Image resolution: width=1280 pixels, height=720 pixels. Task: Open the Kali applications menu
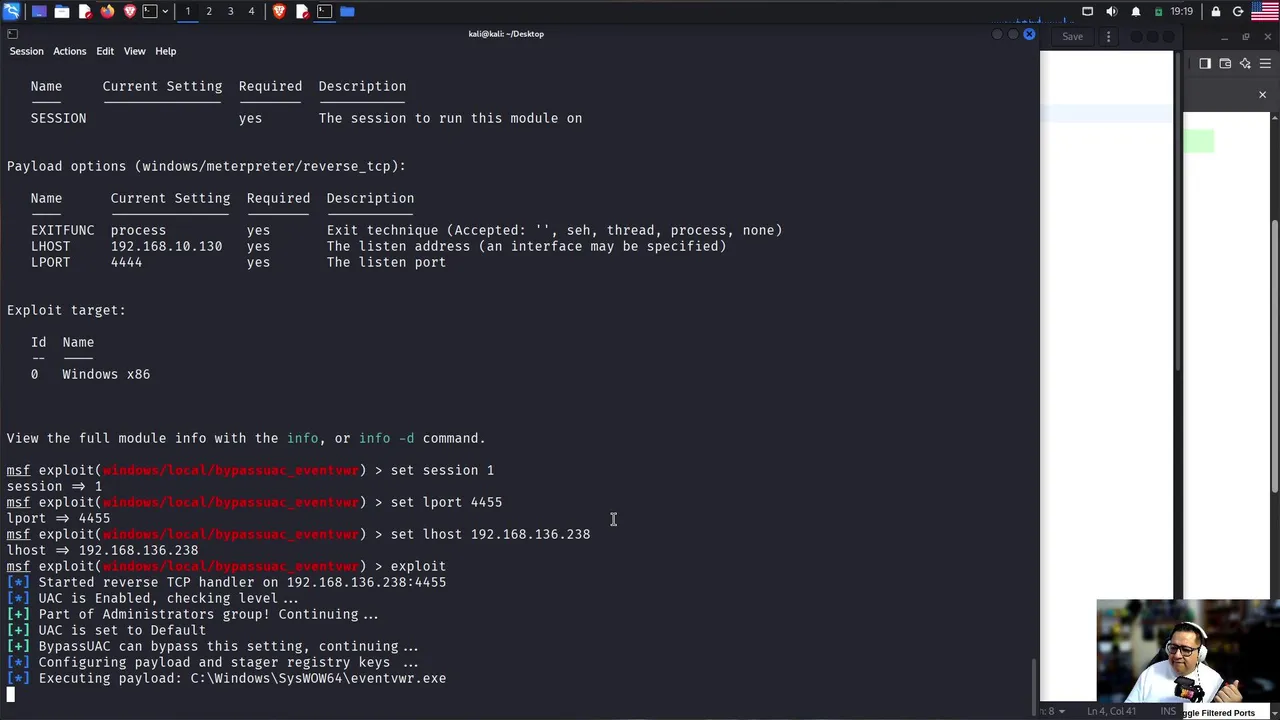(11, 11)
